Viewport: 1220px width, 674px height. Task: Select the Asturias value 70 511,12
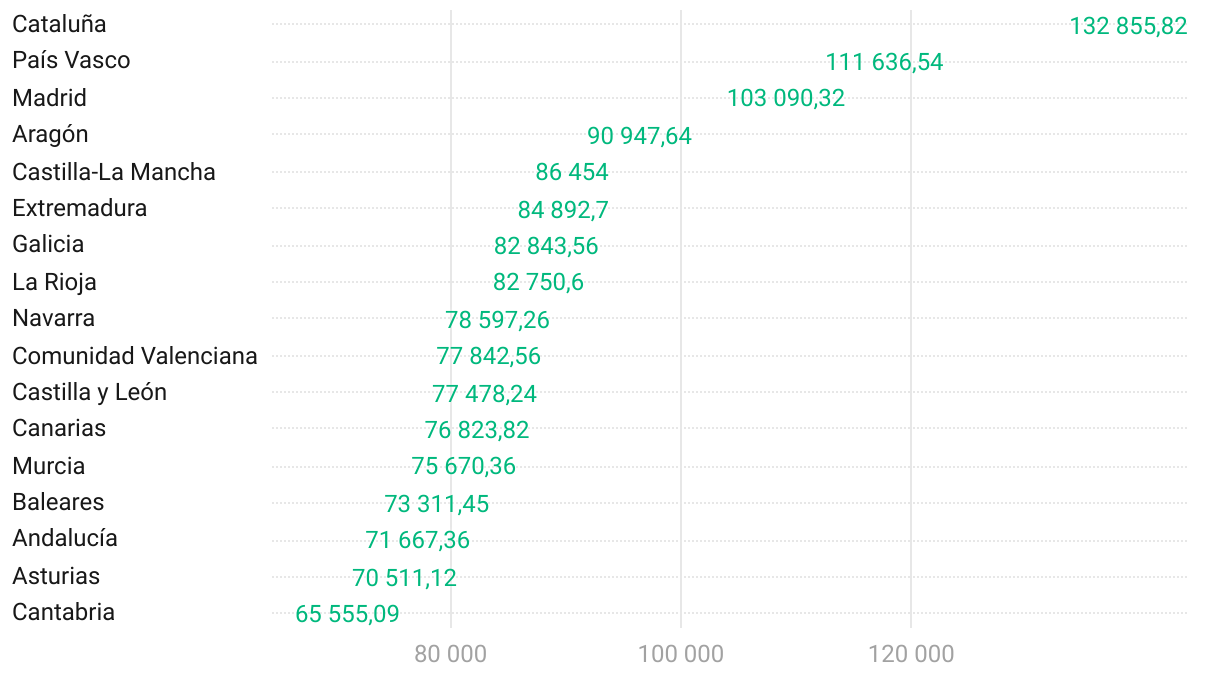pos(404,578)
